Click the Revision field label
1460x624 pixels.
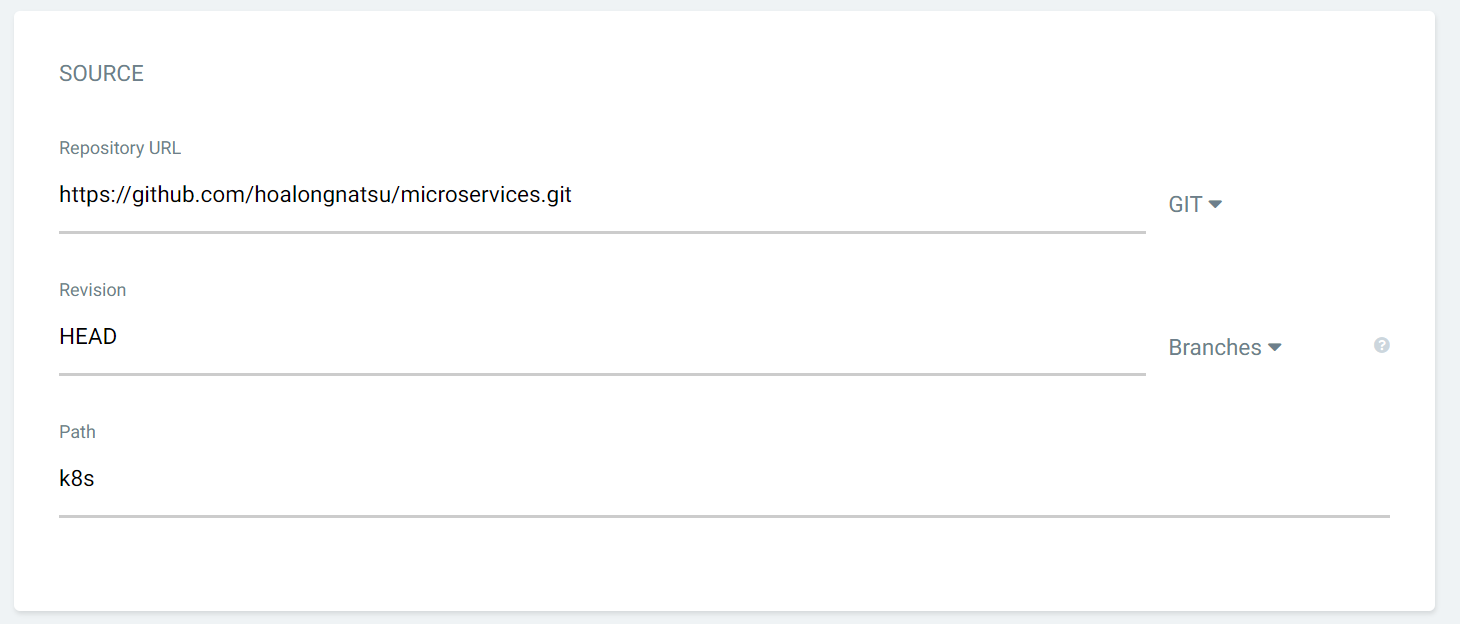click(93, 290)
